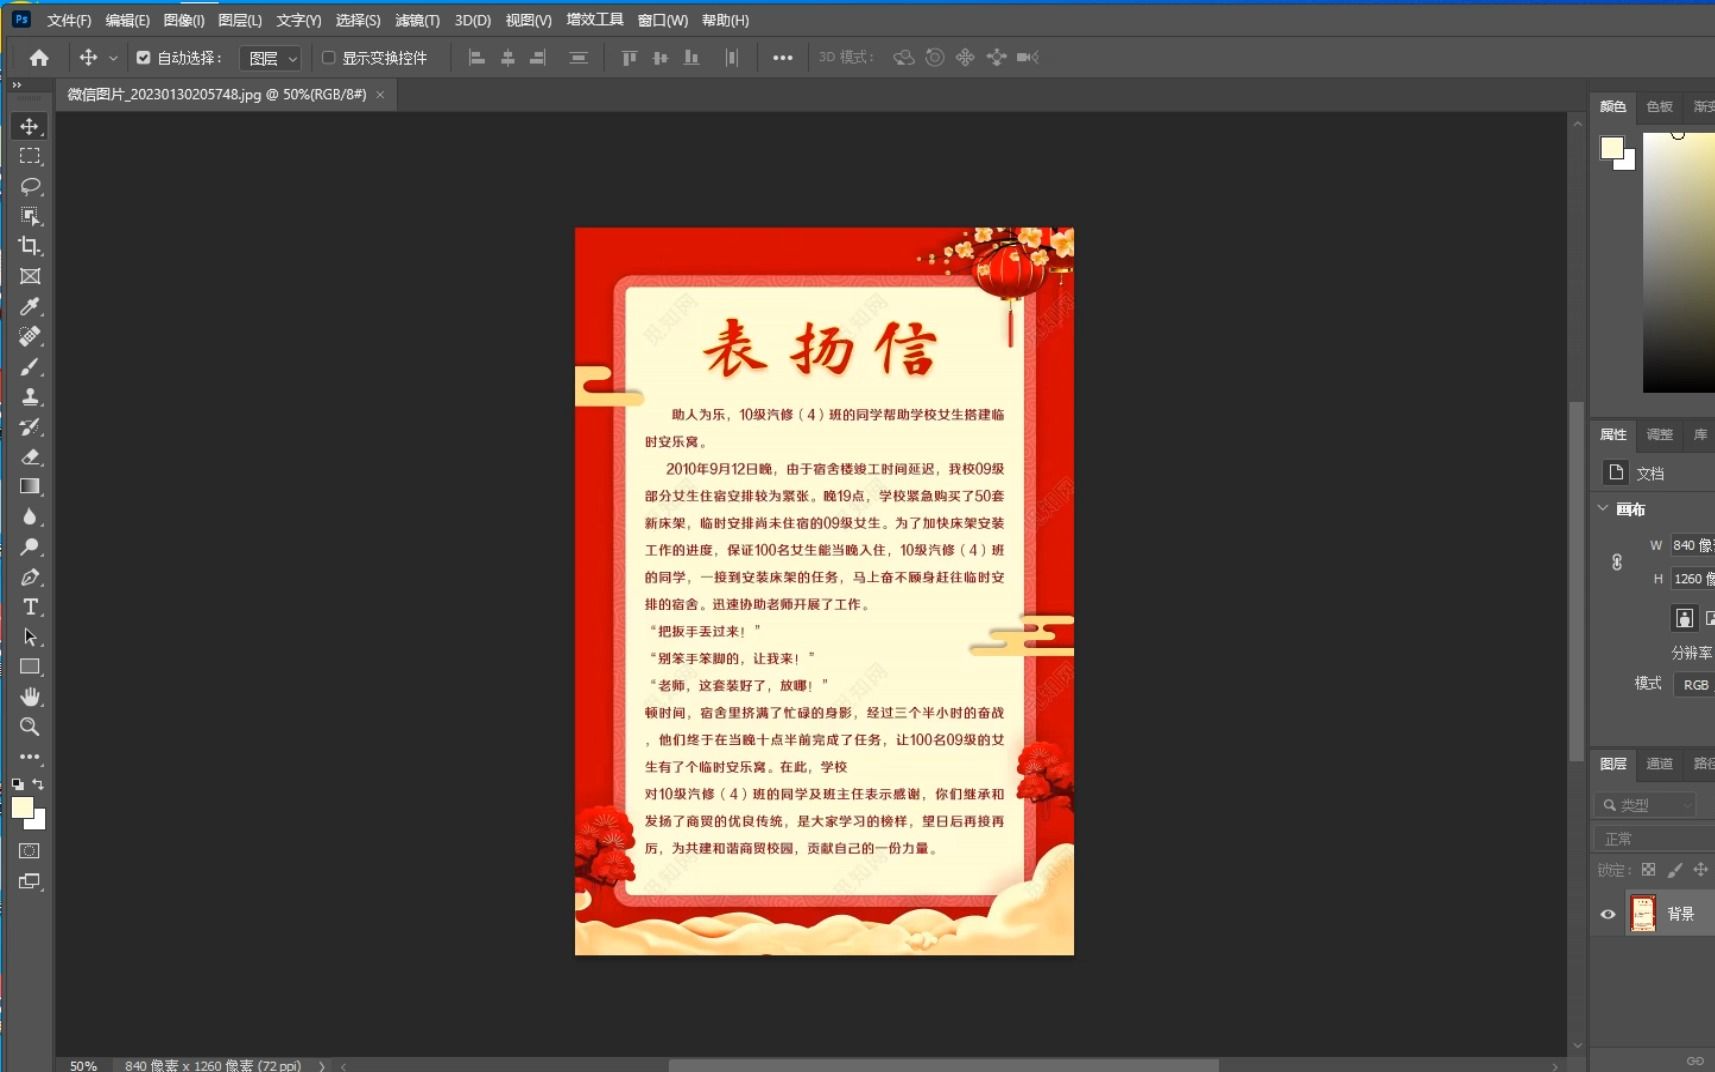Image resolution: width=1715 pixels, height=1072 pixels.
Task: Select the Horizontal Type tool
Action: pos(29,607)
